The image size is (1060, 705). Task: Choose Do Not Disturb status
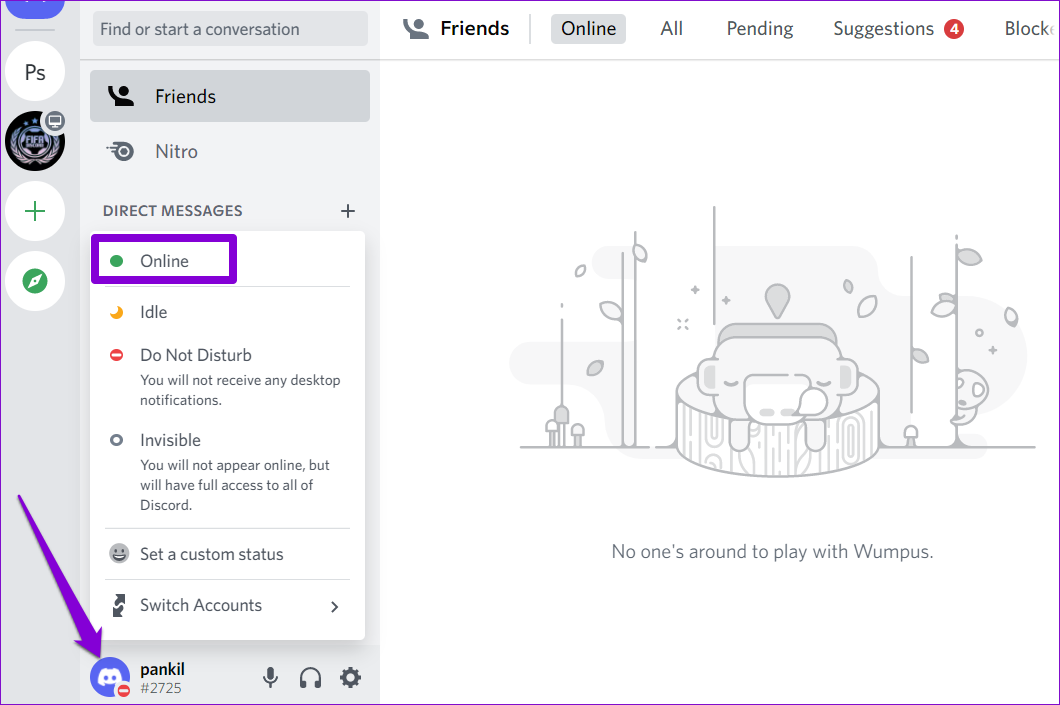[x=227, y=376]
